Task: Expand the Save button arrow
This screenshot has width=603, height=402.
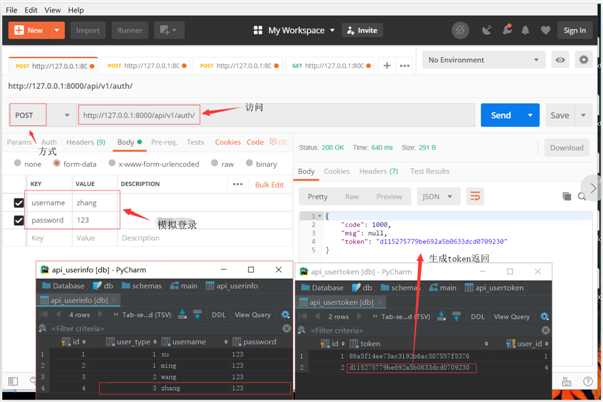Action: tap(583, 115)
